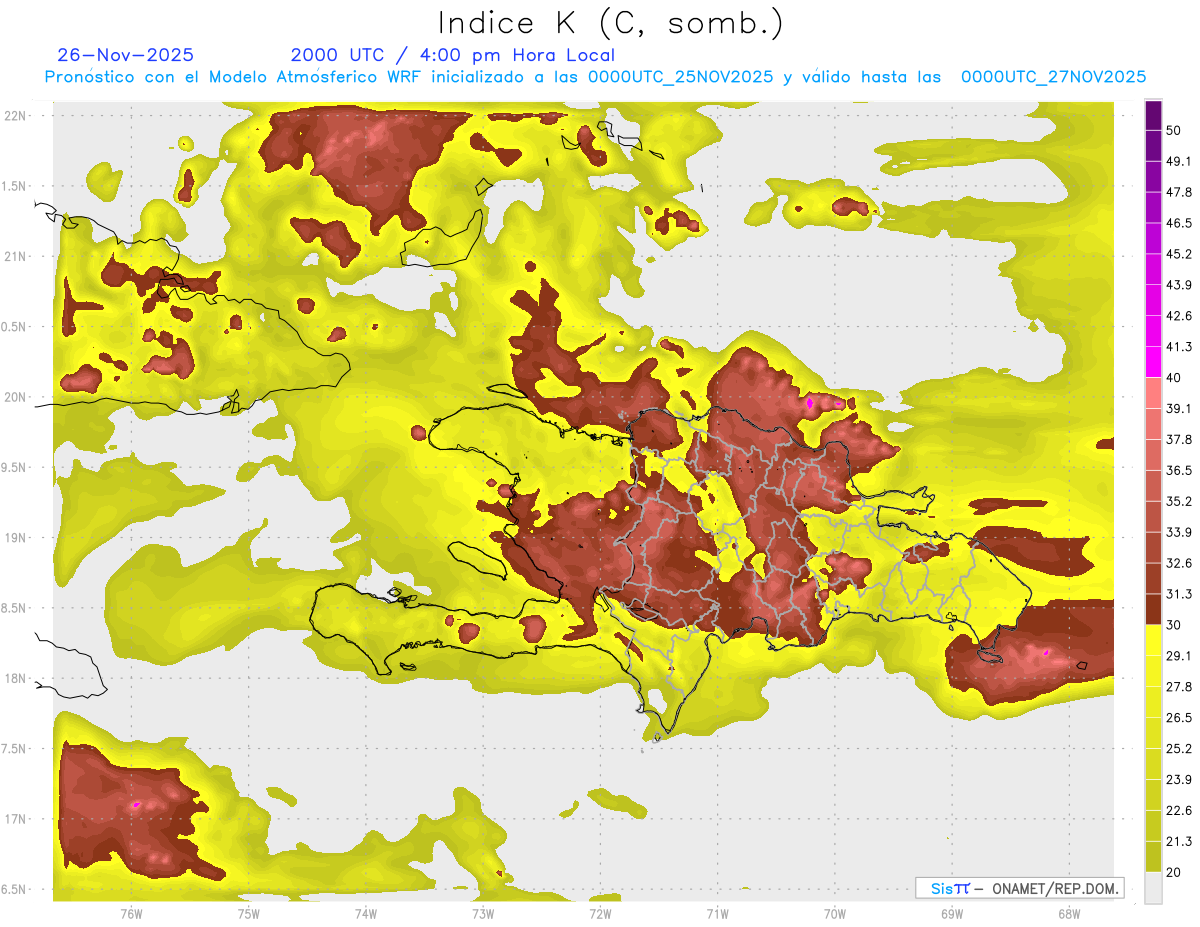Screen dimensions: 1200x927
Task: Click the olive colorbar segment between 20 and 21.3
Action: (x=1153, y=857)
